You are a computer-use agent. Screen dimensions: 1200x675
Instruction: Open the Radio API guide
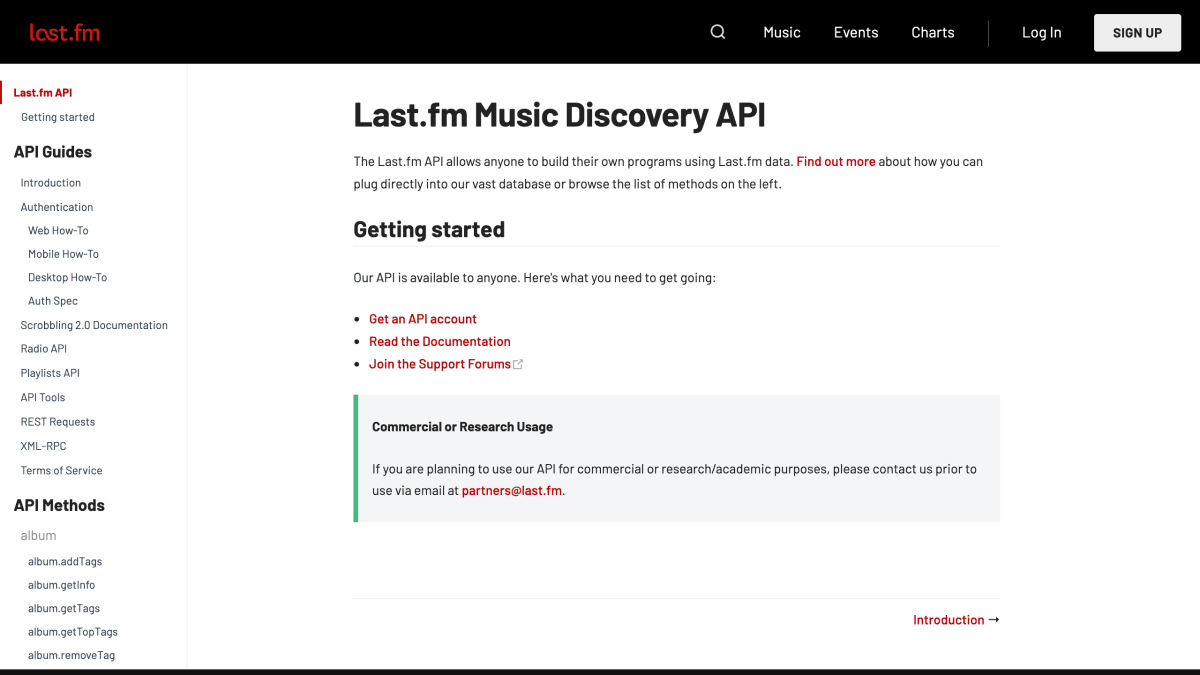pos(44,349)
